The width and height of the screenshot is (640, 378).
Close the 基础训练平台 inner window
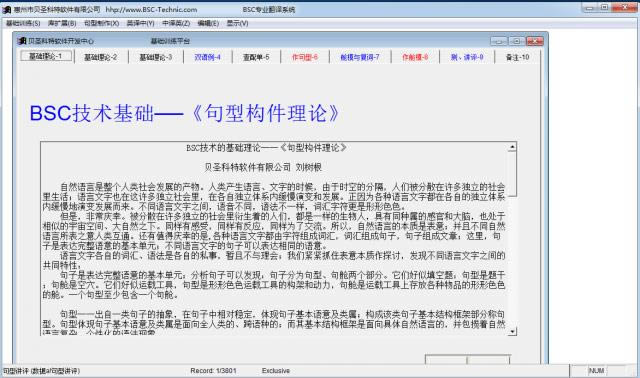click(535, 41)
